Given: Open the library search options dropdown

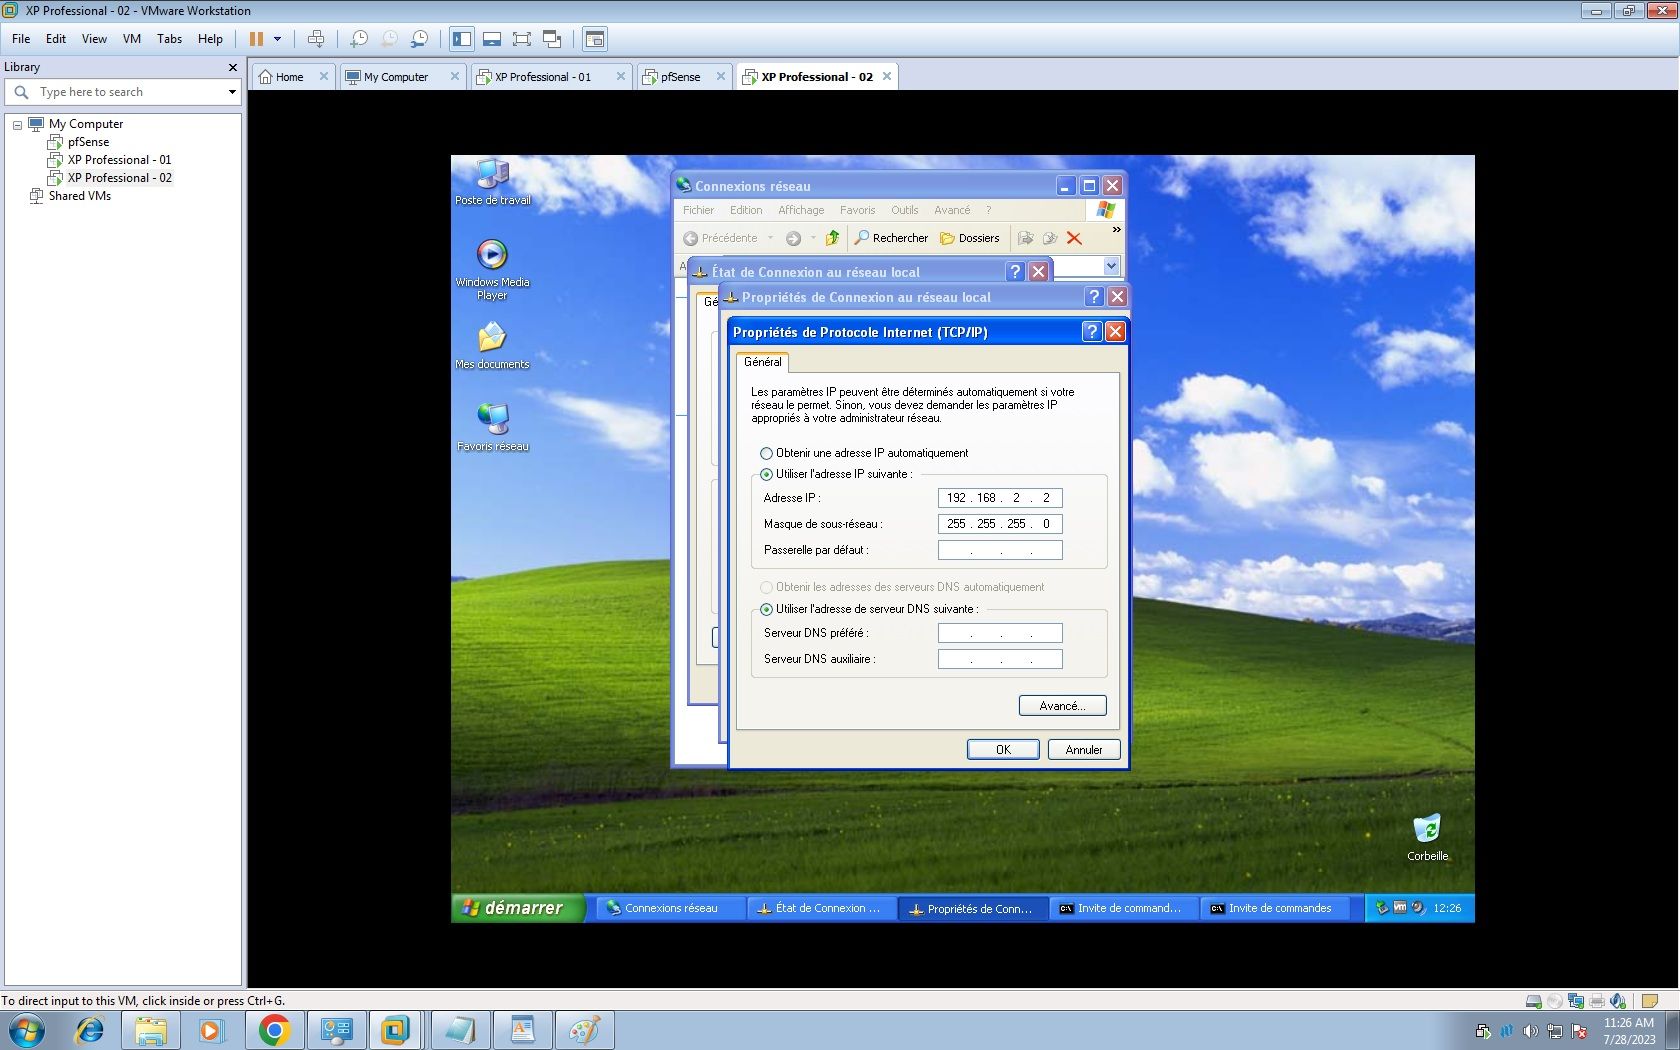Looking at the screenshot, I should coord(232,92).
